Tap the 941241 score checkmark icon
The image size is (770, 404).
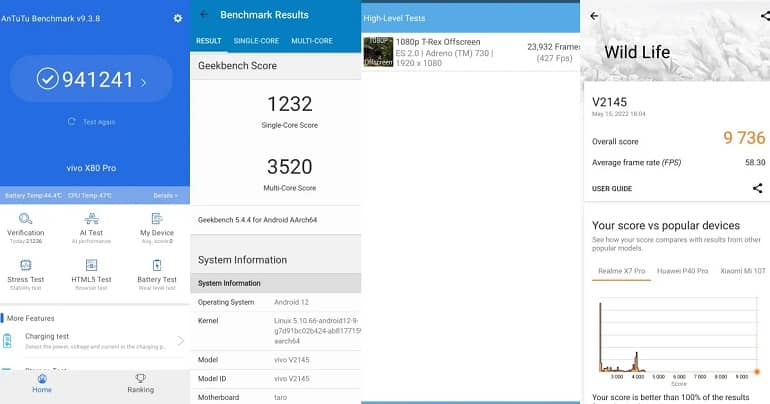coord(48,79)
